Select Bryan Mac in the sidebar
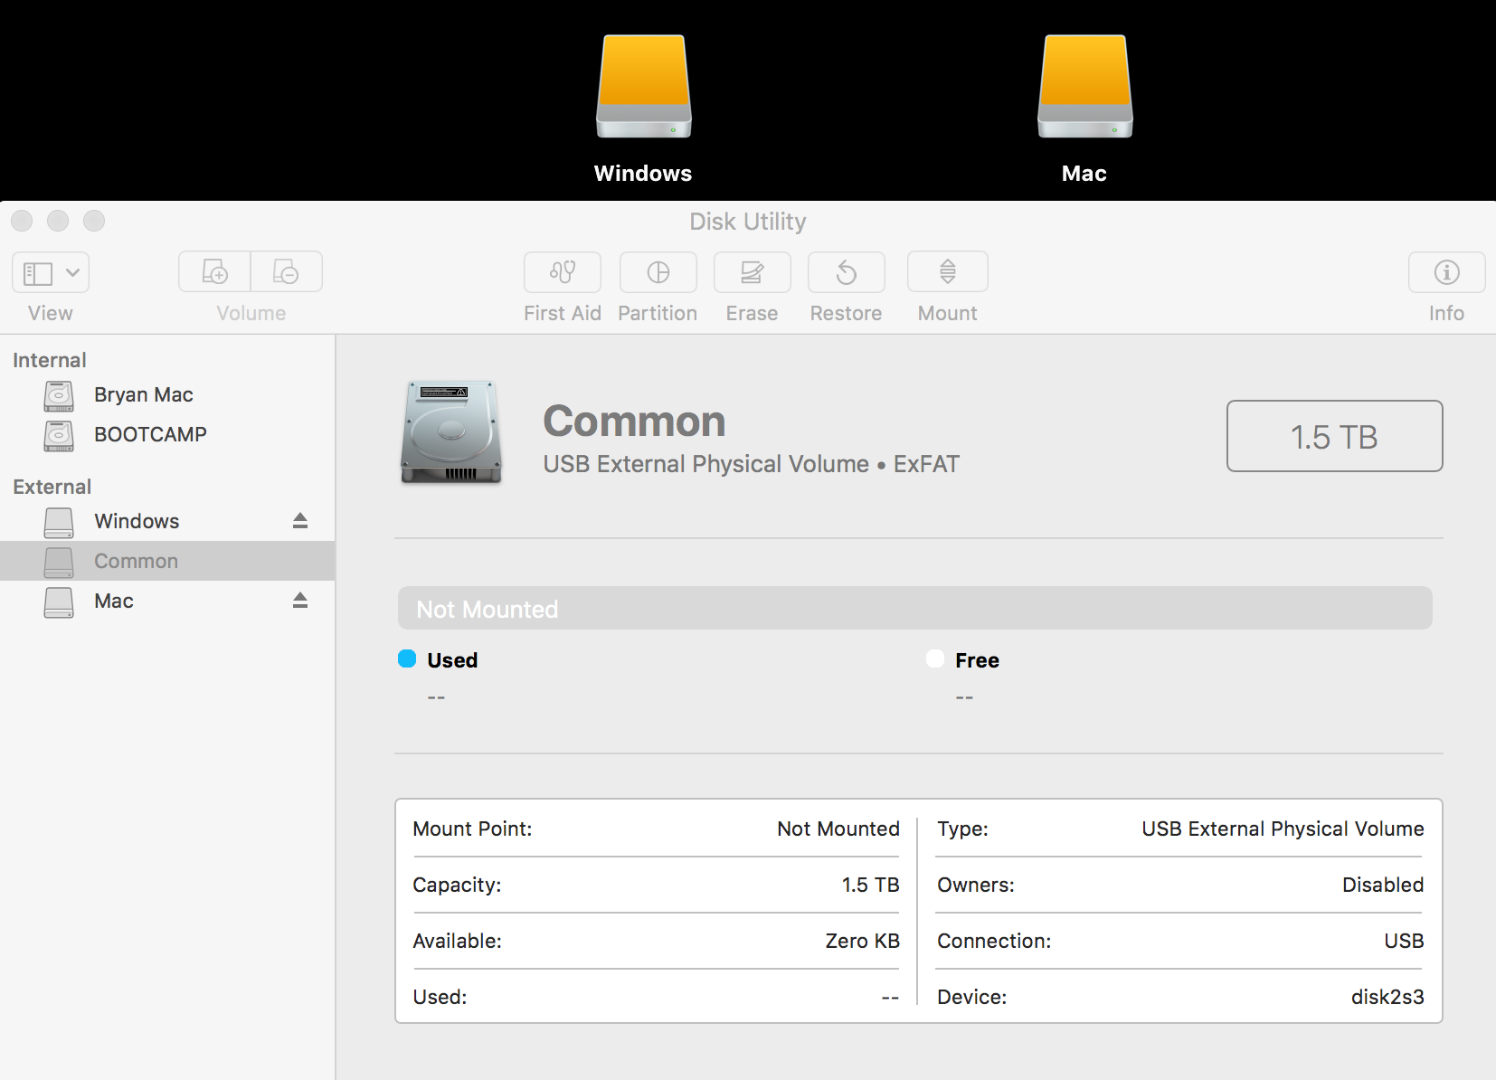 pyautogui.click(x=143, y=395)
